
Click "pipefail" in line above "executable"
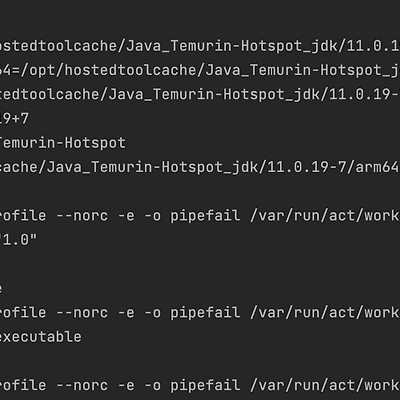click(205, 313)
